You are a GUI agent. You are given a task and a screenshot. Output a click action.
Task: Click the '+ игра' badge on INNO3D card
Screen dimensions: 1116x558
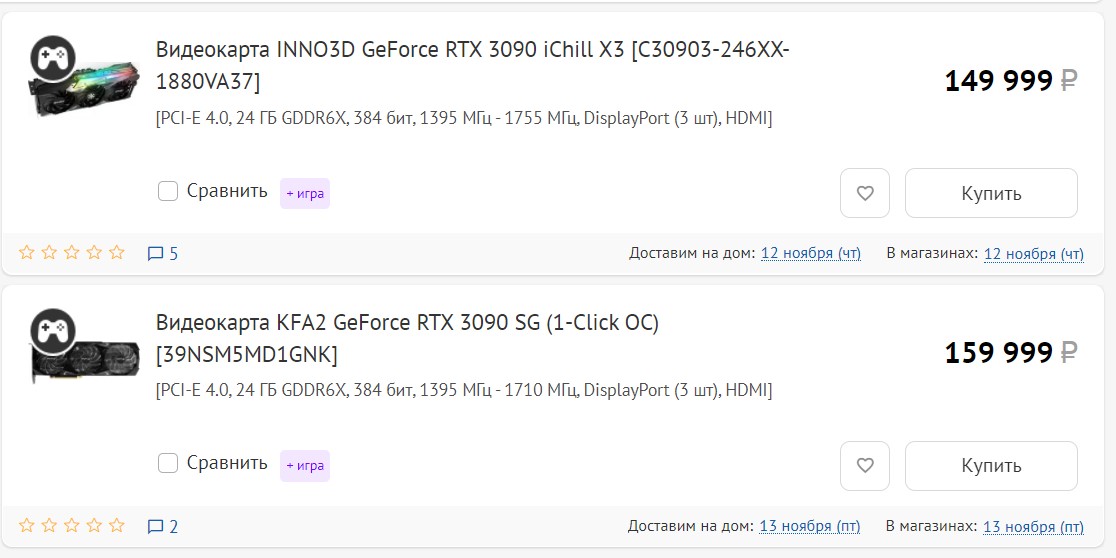(305, 193)
